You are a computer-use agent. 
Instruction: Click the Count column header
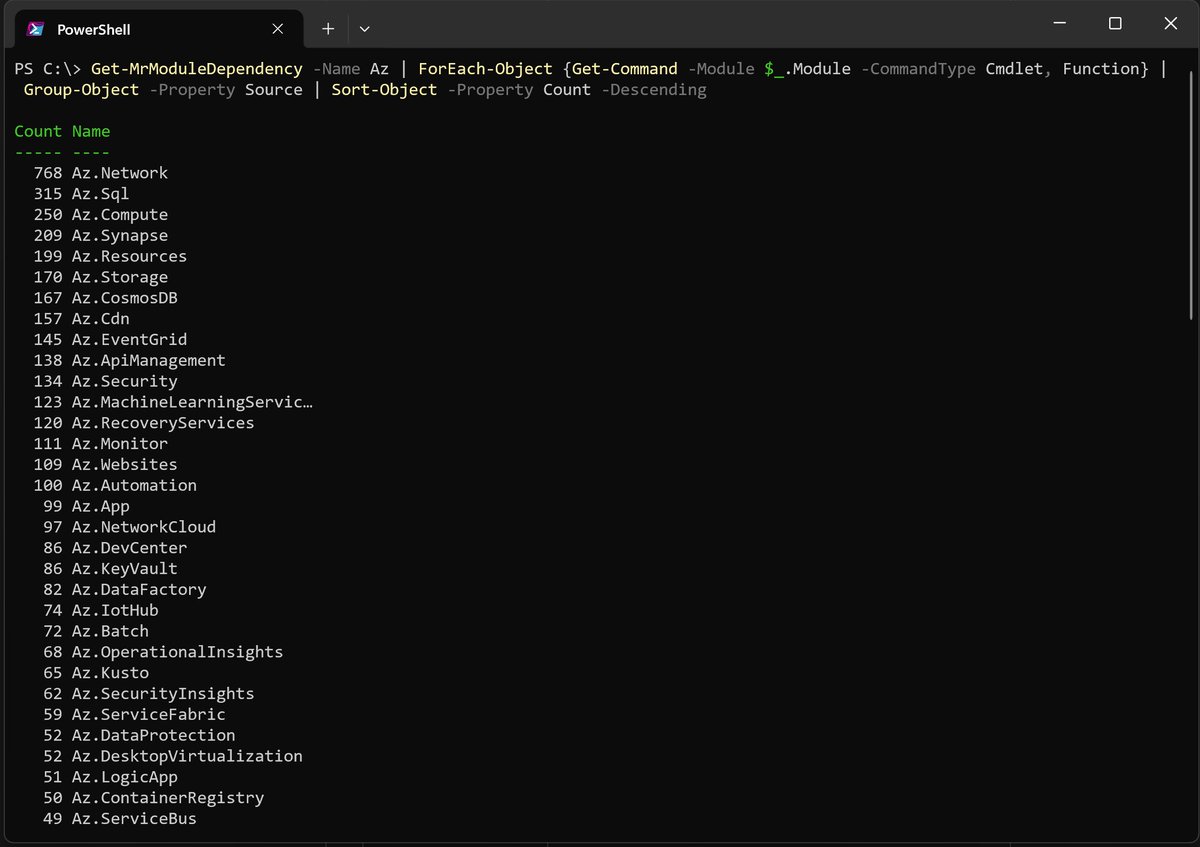coord(38,131)
